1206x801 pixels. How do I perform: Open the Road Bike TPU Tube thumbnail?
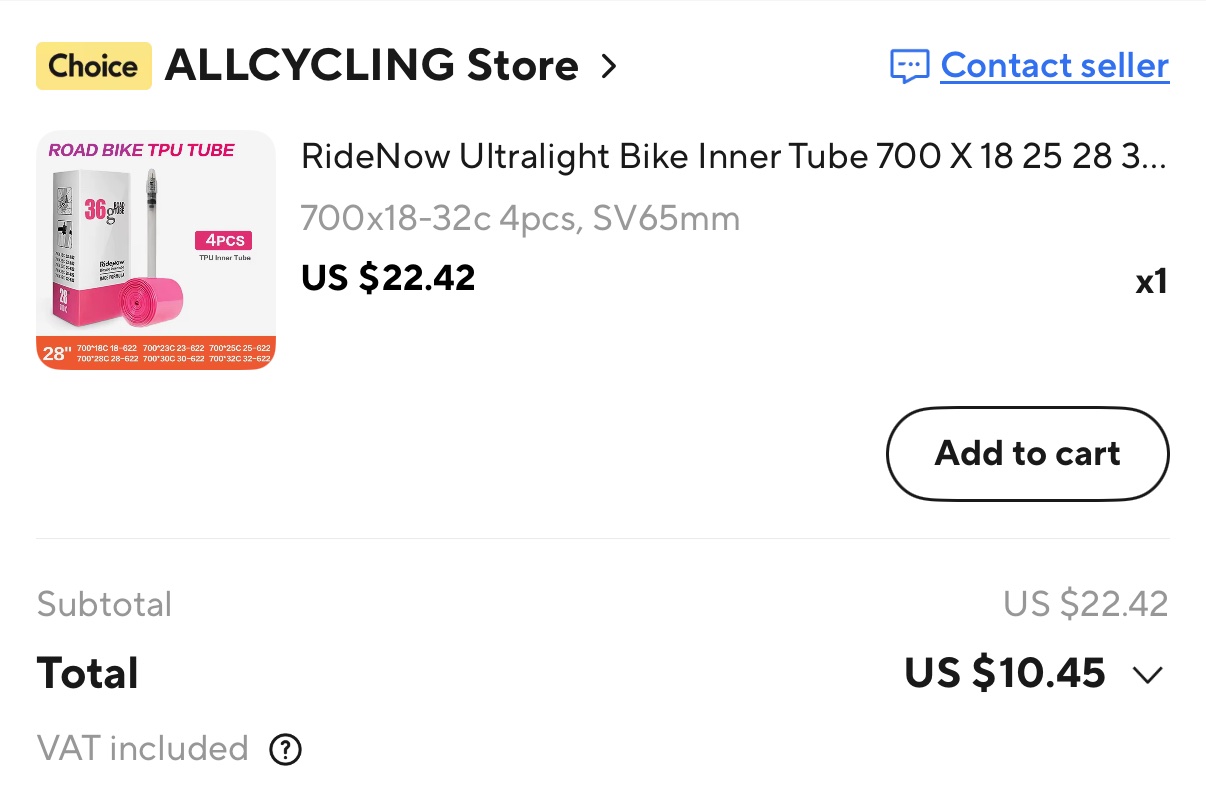click(x=156, y=250)
